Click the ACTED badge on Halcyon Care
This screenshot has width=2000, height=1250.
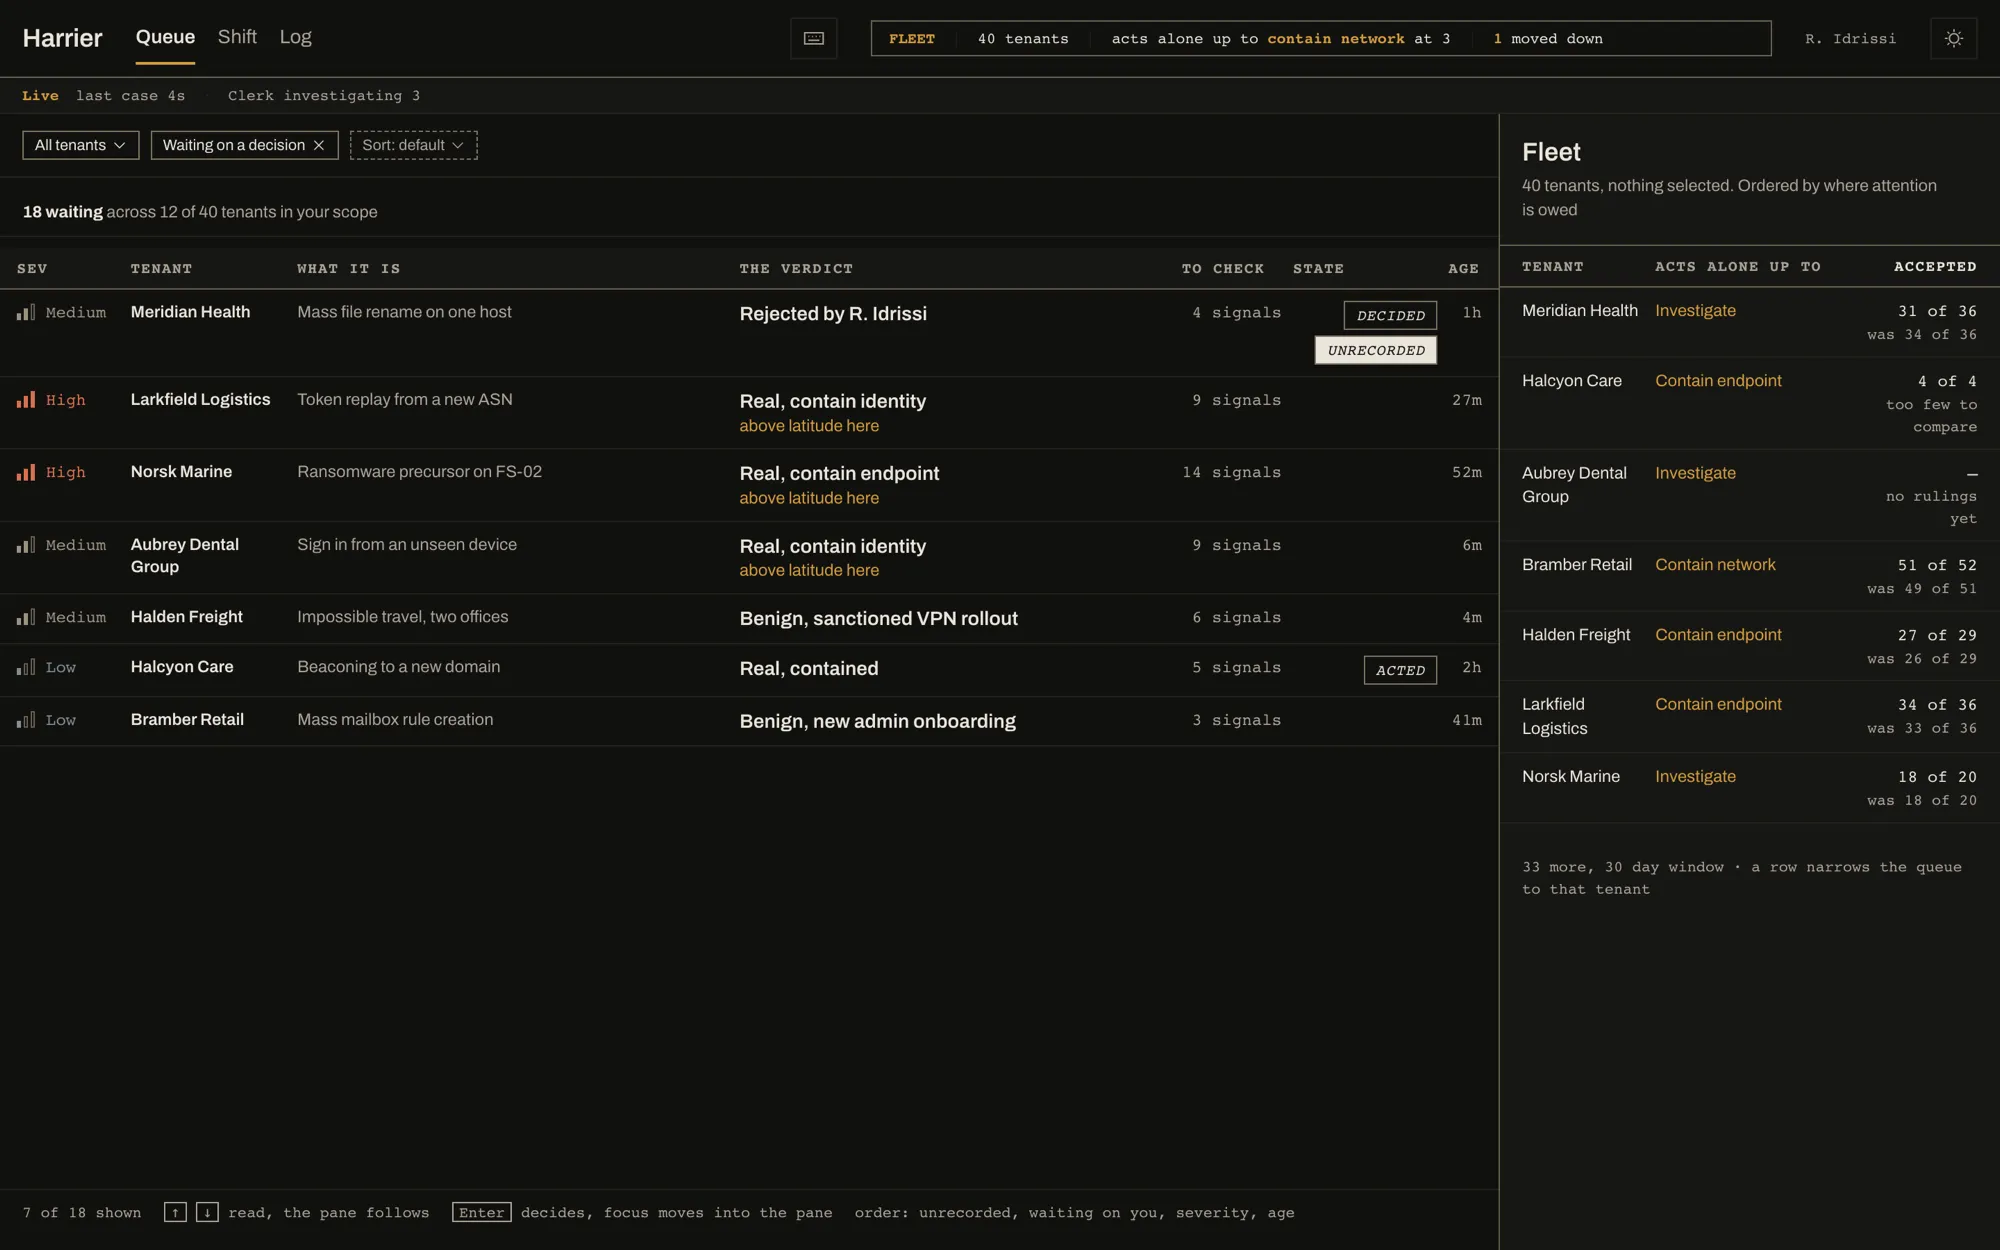pos(1400,670)
